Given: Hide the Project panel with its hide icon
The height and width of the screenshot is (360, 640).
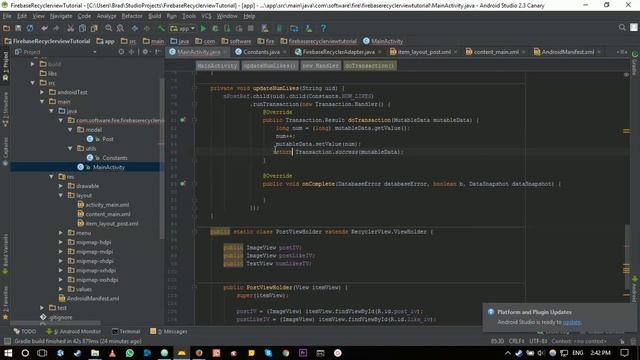Looking at the screenshot, I should point(158,52).
